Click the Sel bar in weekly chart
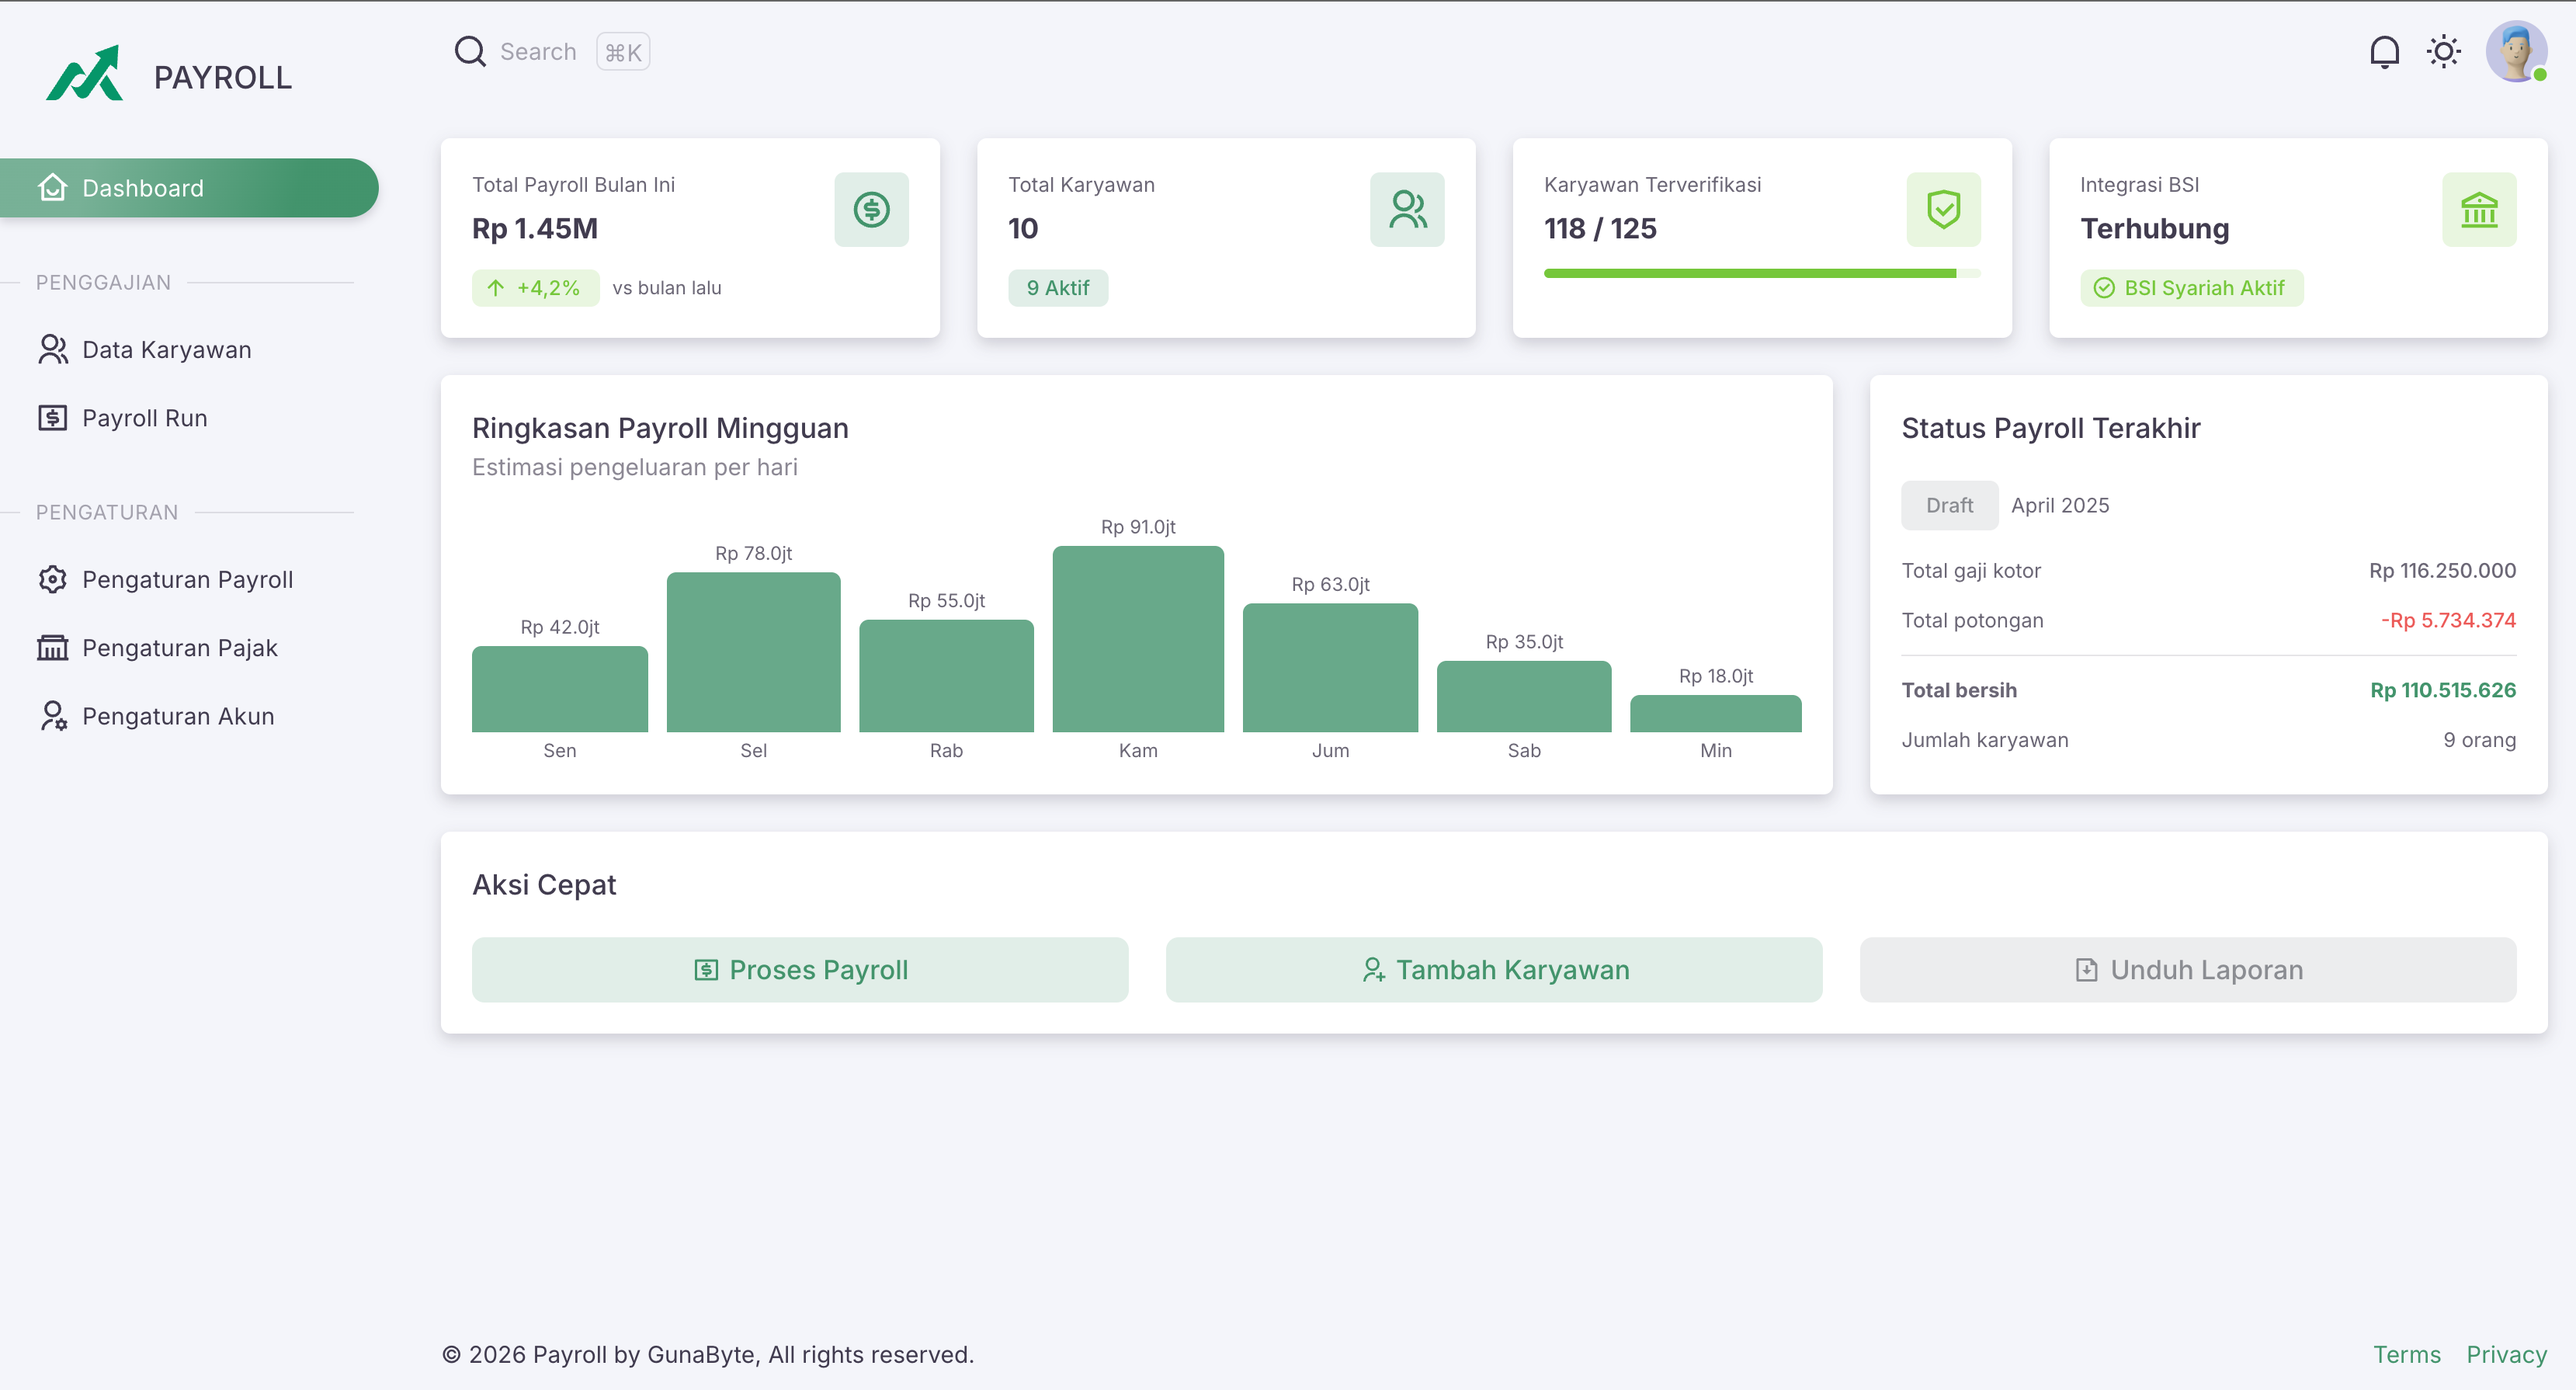The width and height of the screenshot is (2576, 1390). [753, 652]
